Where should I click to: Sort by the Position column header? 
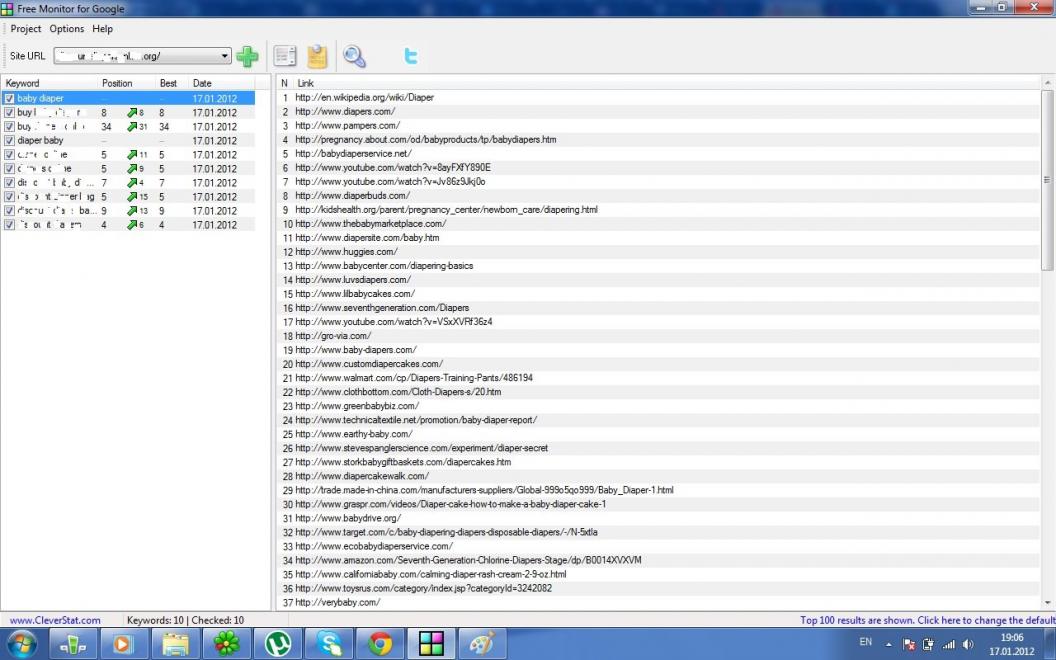pyautogui.click(x=127, y=84)
